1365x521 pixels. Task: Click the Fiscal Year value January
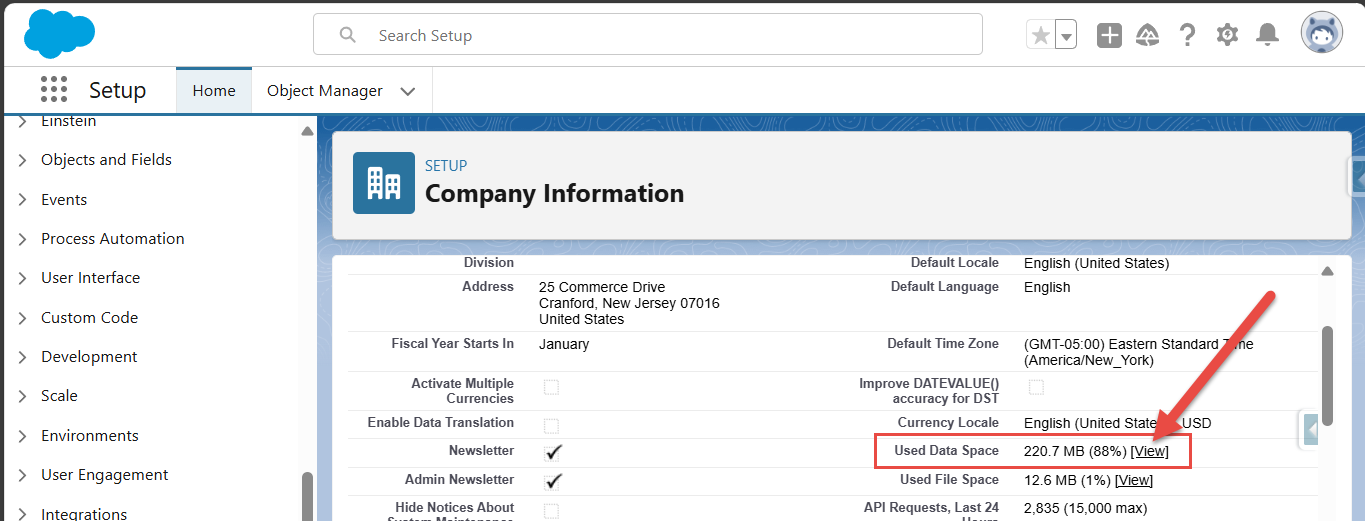564,344
